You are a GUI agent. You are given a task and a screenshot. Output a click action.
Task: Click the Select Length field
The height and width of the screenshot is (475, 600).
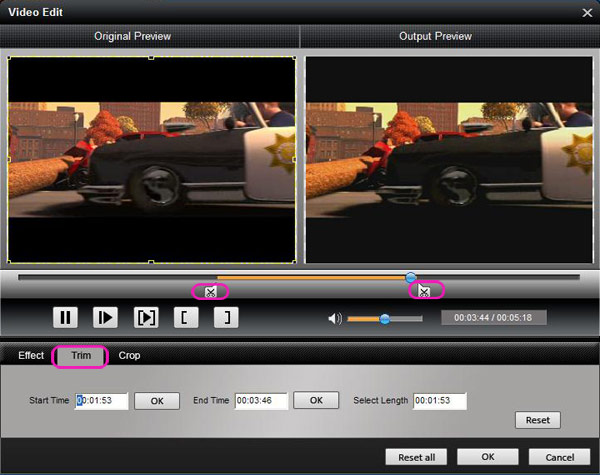tap(440, 401)
